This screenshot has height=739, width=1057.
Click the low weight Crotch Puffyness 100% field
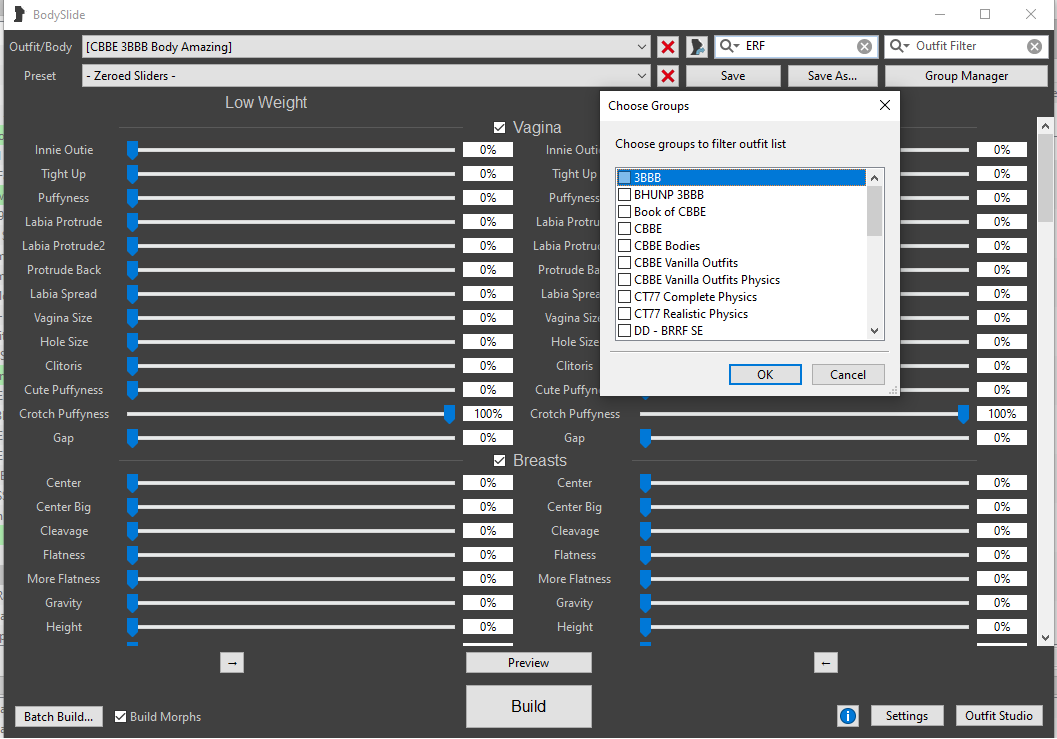[x=488, y=414]
